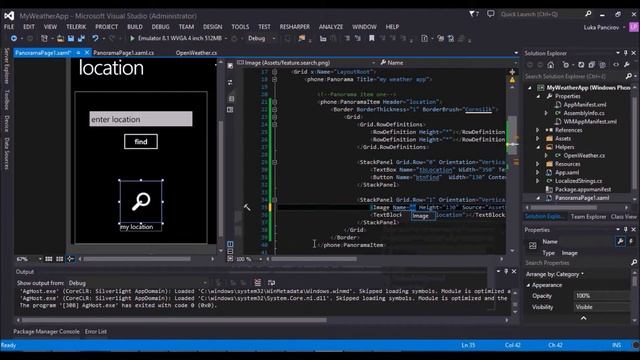Click the find button in the designer

141,142
